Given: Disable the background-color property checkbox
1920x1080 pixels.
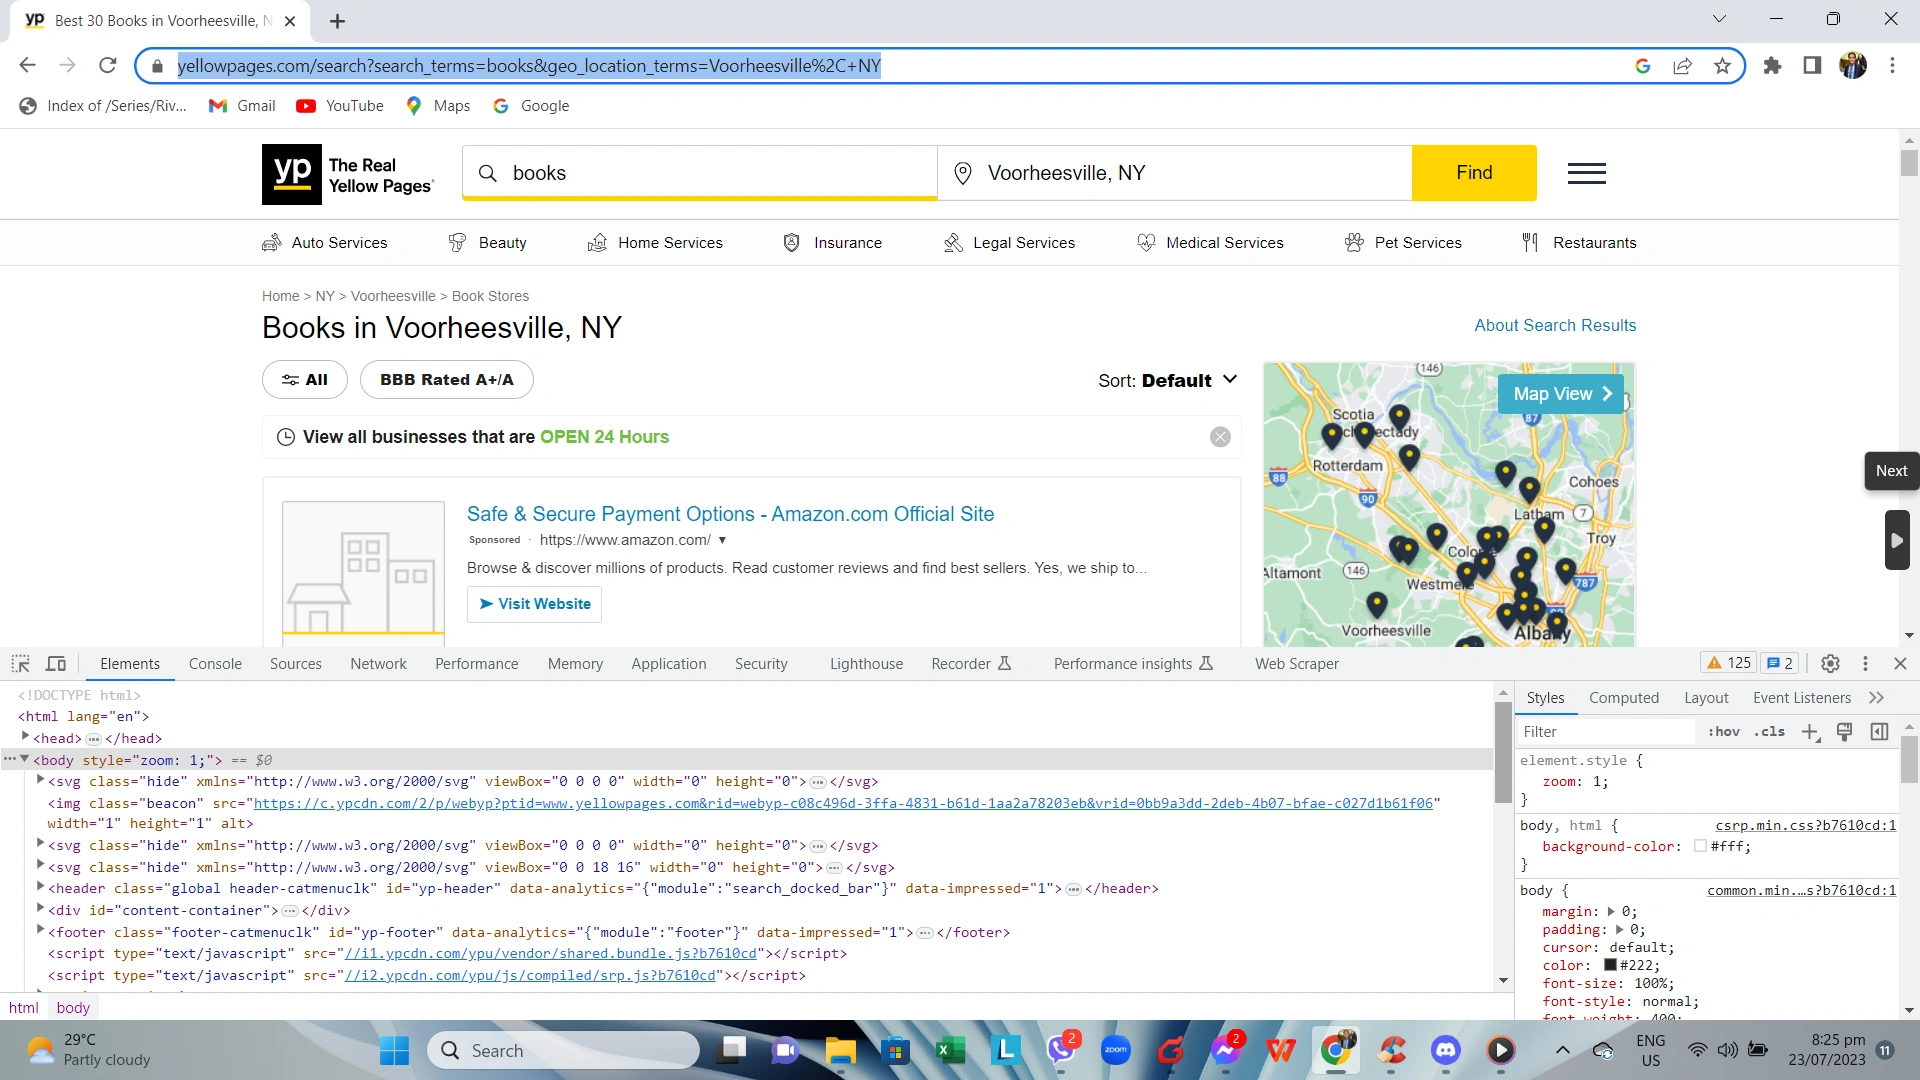Looking at the screenshot, I should [x=1699, y=846].
